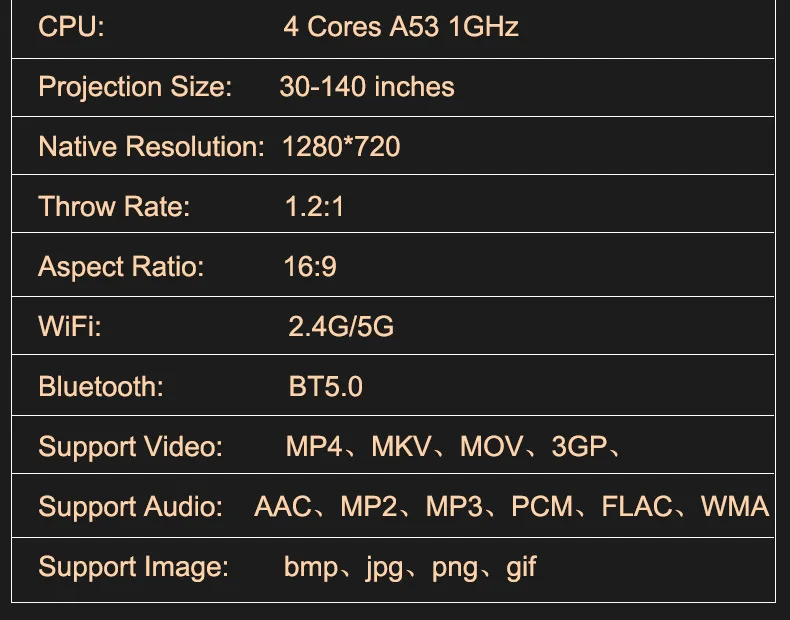
Task: Click the "Support Video:" label
Action: pyautogui.click(x=130, y=447)
